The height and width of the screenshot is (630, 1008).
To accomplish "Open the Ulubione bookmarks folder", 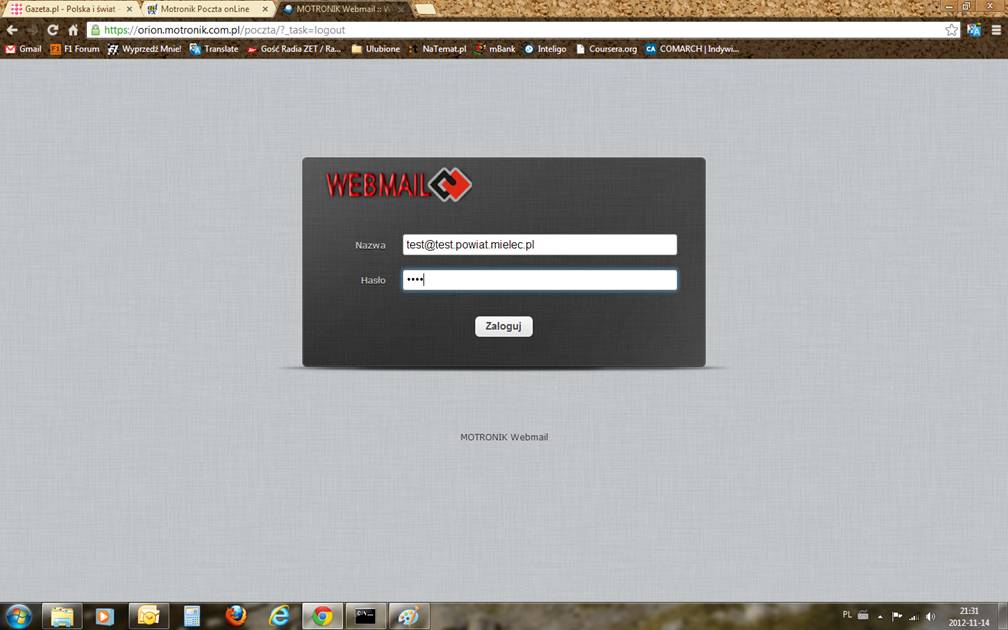I will pos(376,48).
